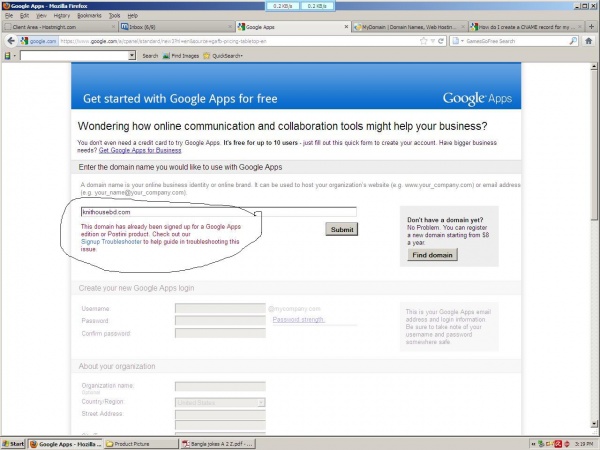Open the Bookmarks menu
This screenshot has height=450, width=600.
tap(89, 16)
